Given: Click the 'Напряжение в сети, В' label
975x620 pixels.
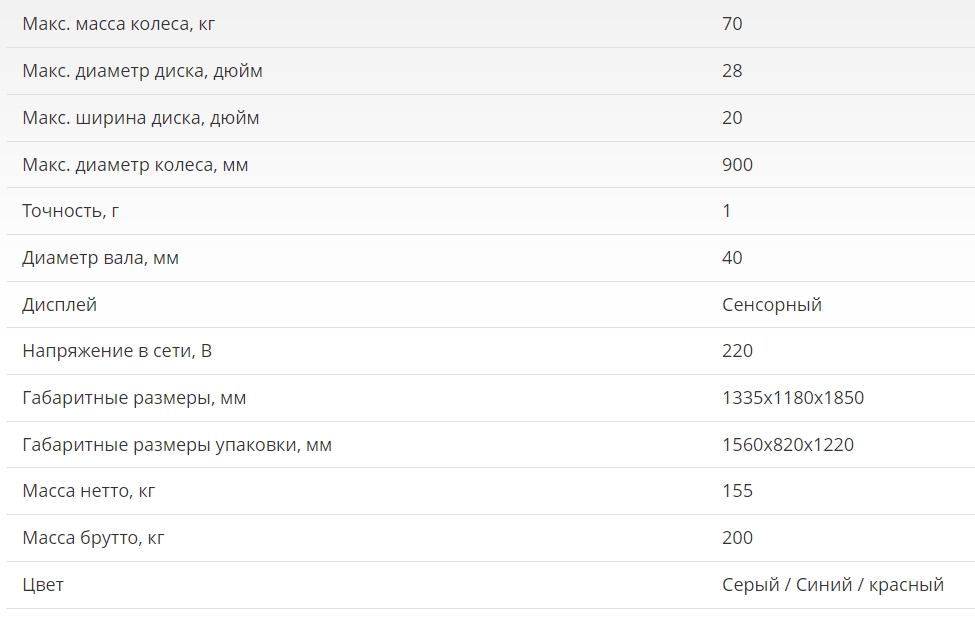Looking at the screenshot, I should click(x=117, y=351).
